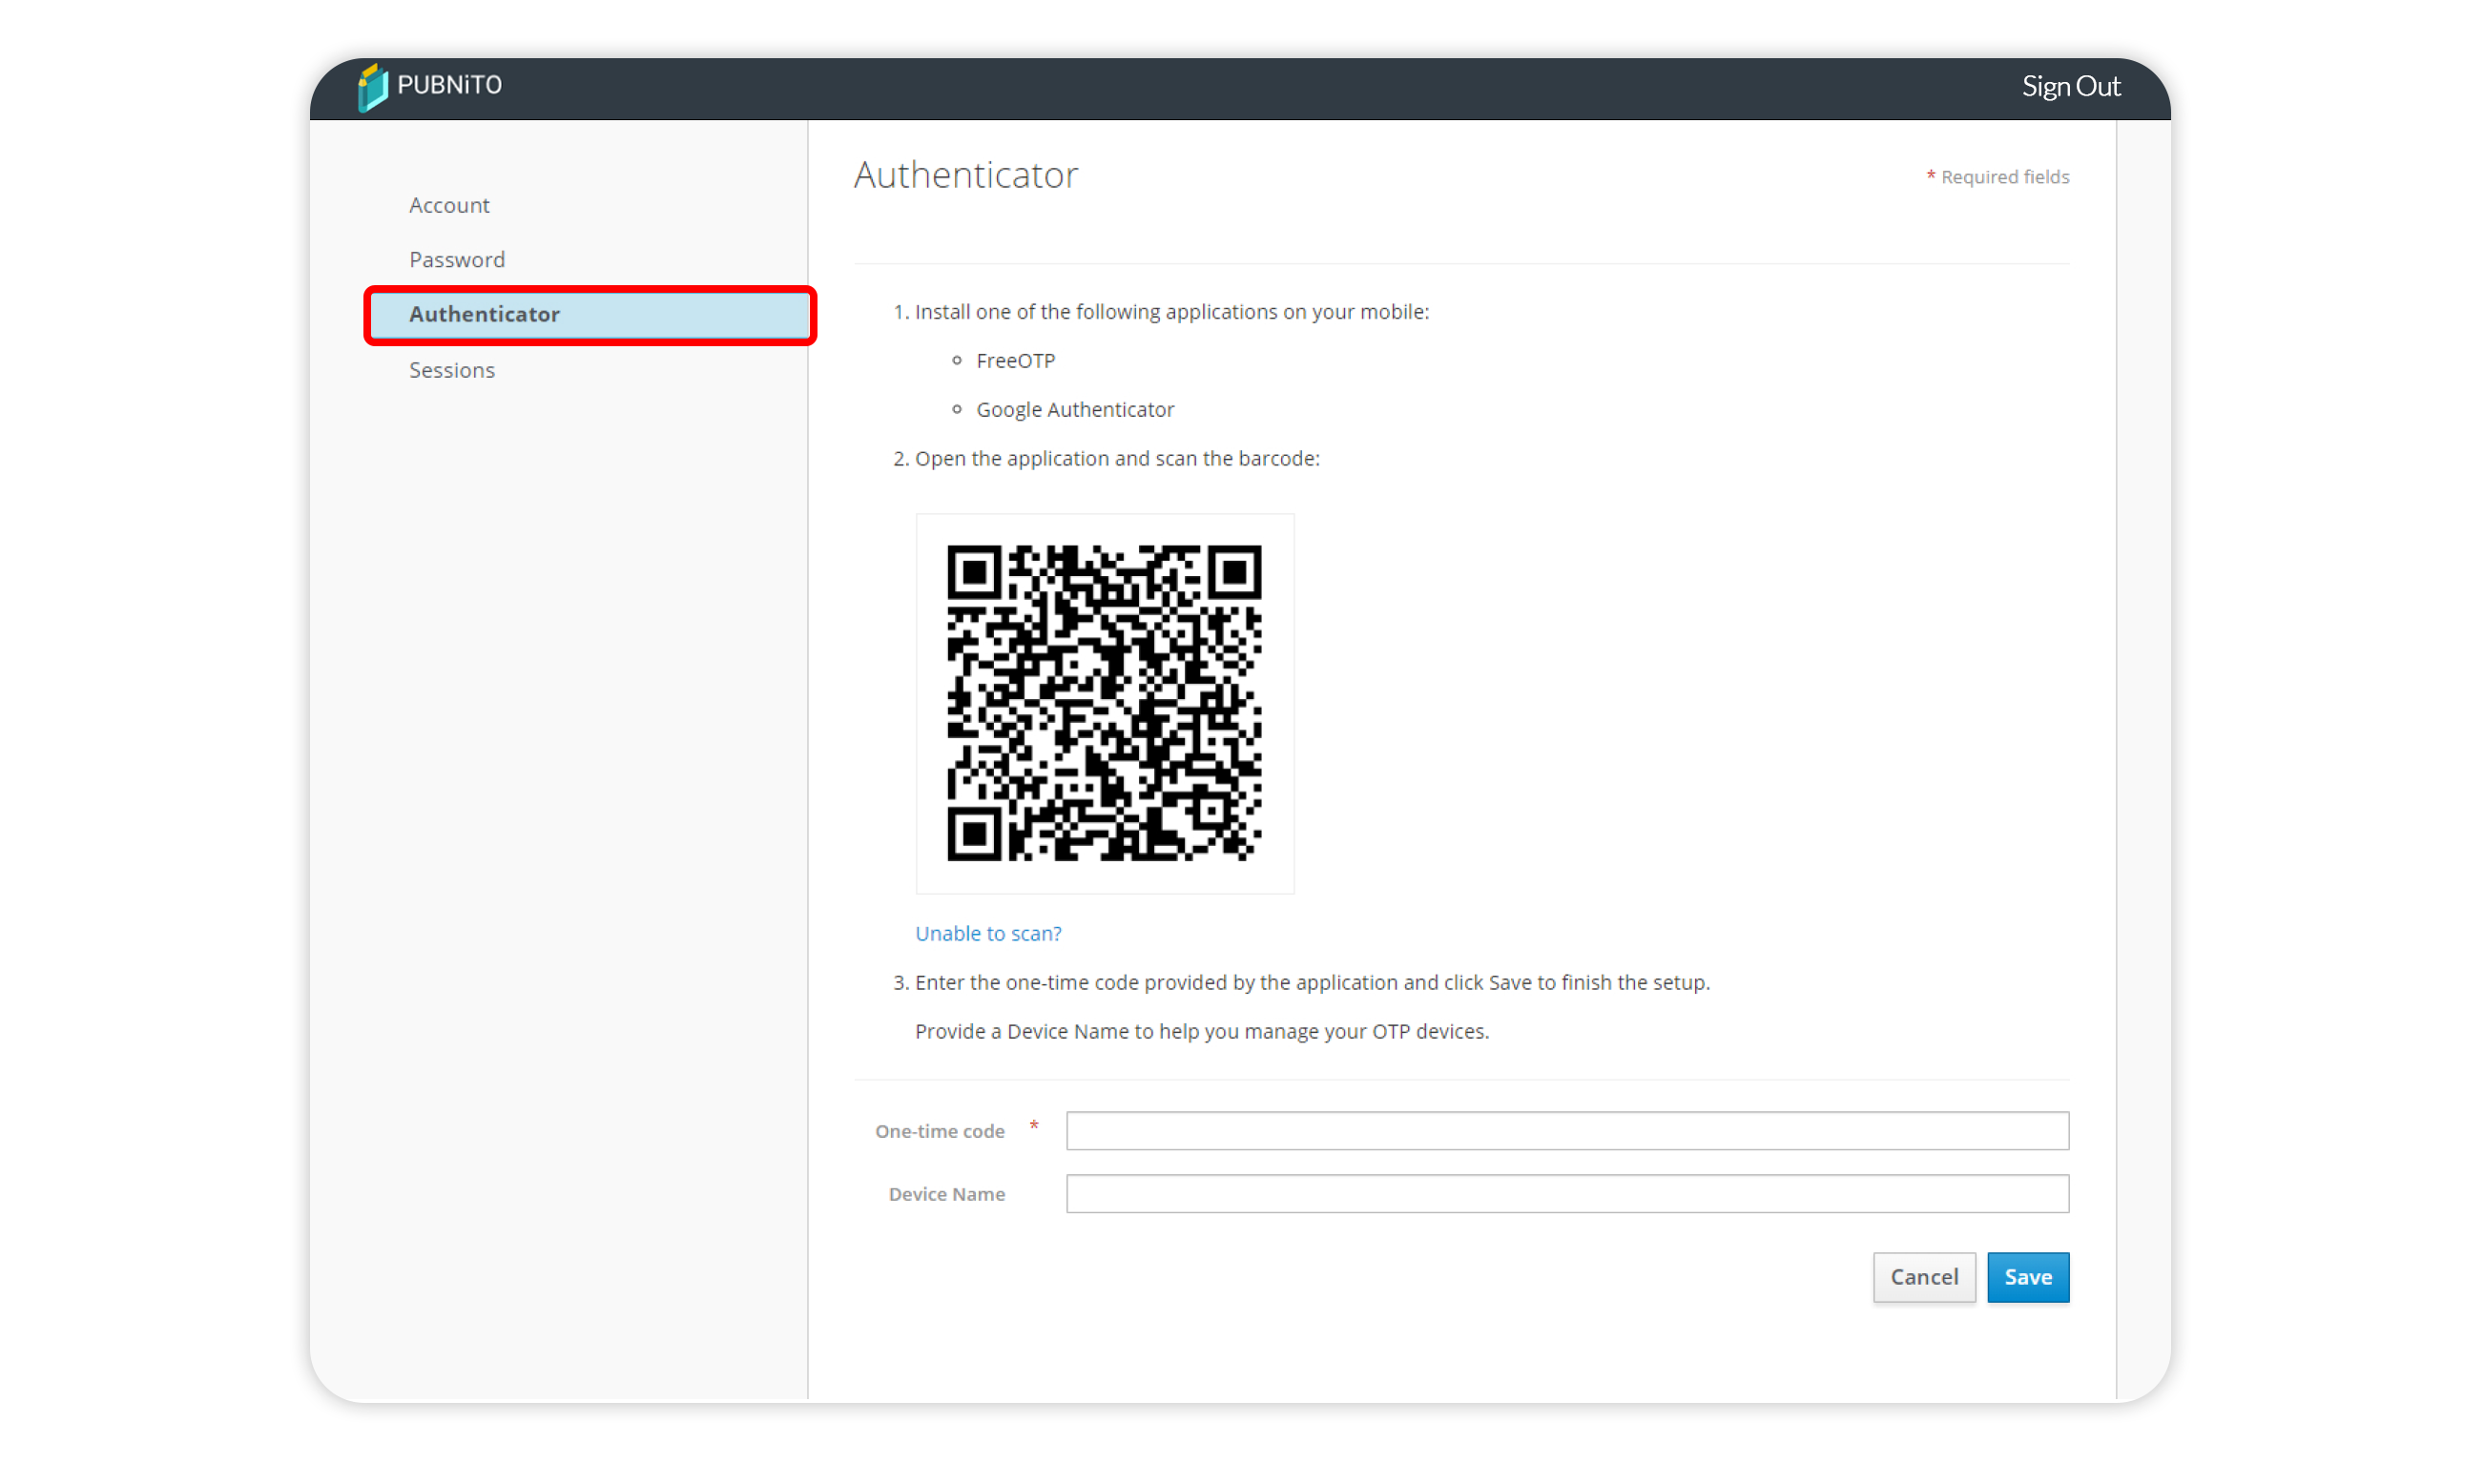Click the Required fields asterisk indicator

coord(1930,175)
